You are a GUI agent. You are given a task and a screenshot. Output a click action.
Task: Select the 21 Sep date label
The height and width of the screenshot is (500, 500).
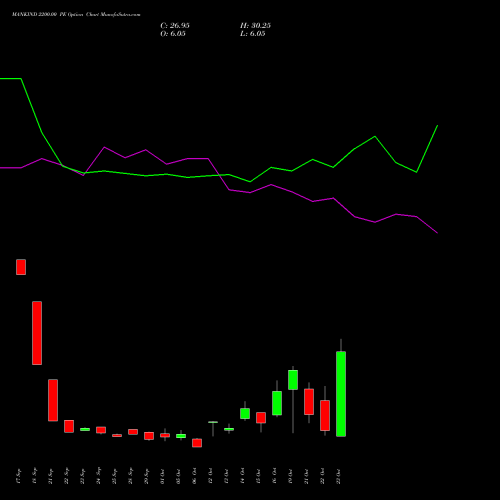pos(50,476)
